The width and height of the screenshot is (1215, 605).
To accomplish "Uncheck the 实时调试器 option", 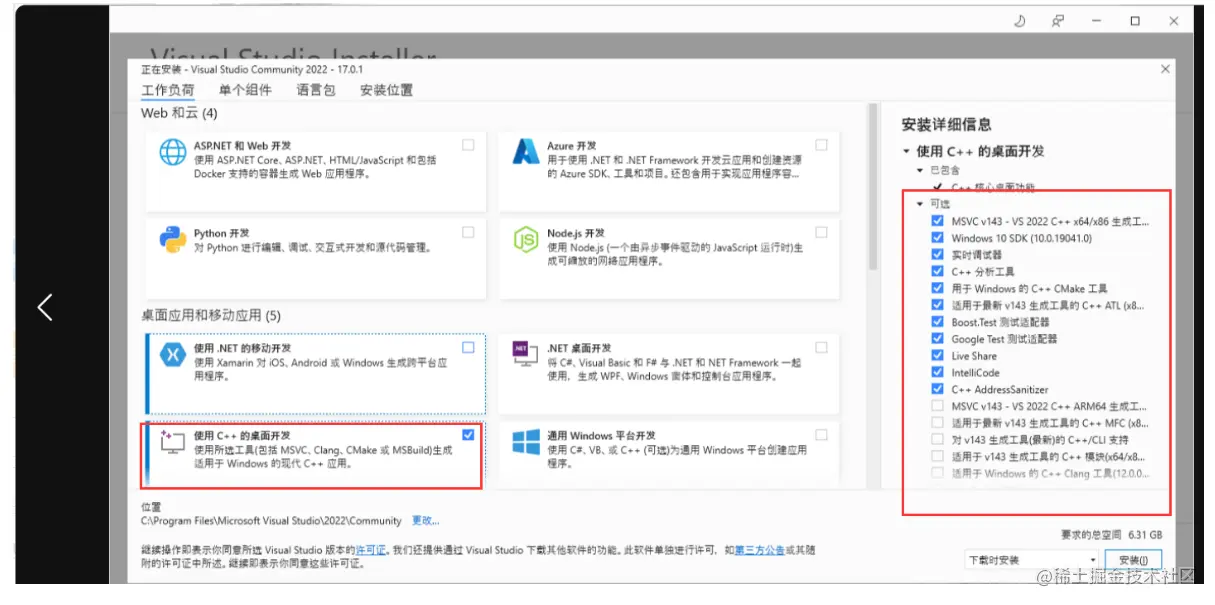I will point(937,255).
